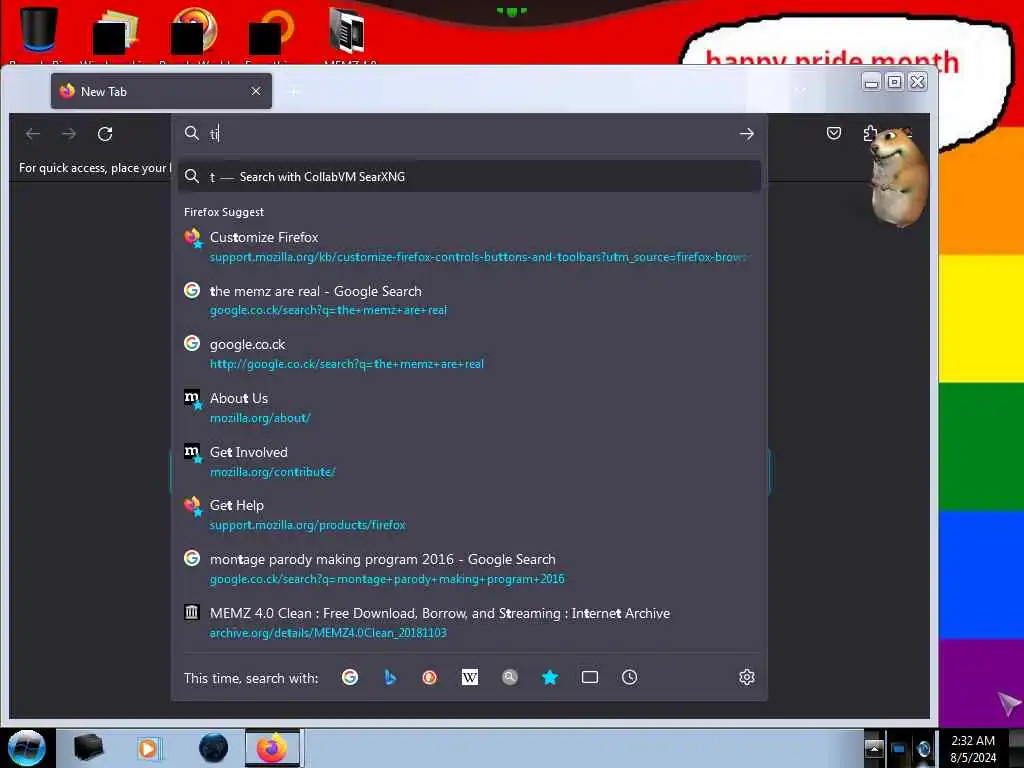Click the Firefox Suggest heading
This screenshot has width=1024, height=768.
(x=224, y=212)
